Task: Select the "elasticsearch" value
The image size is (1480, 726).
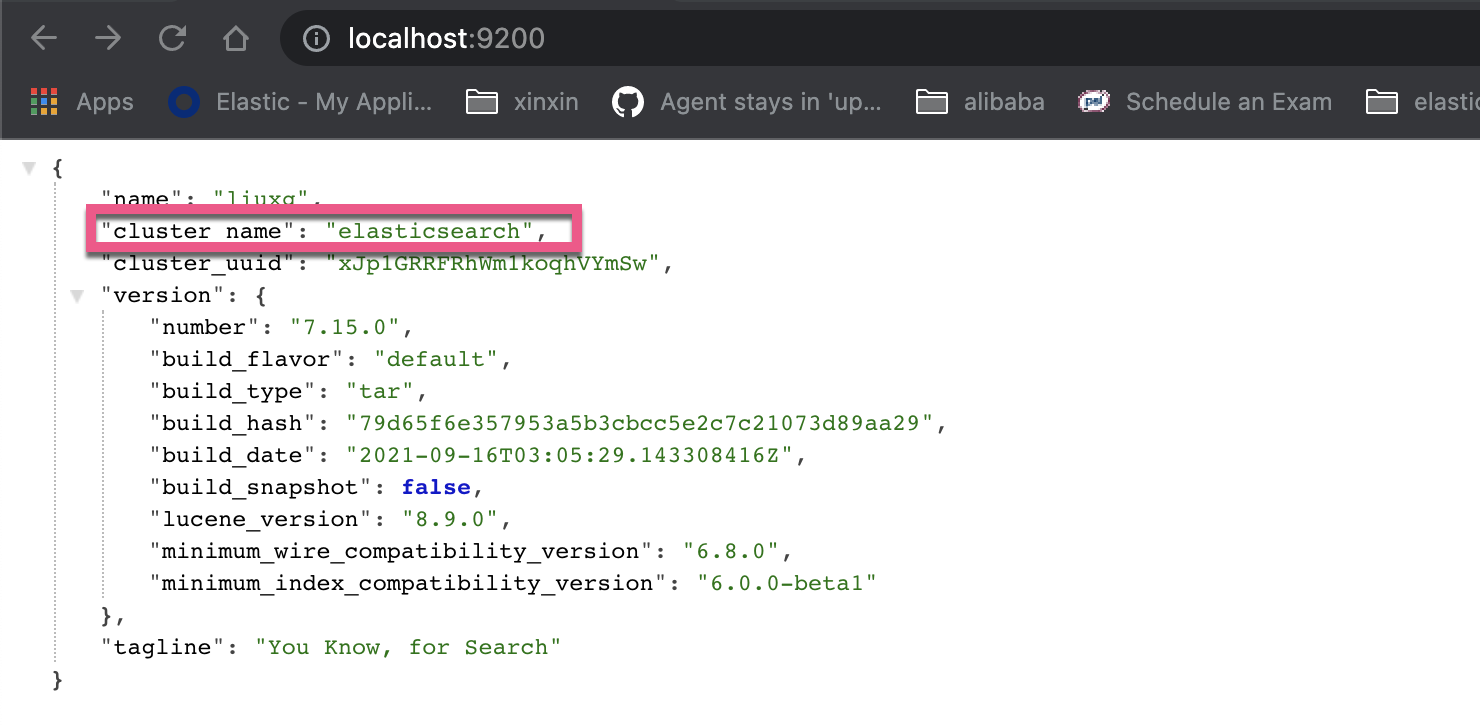Action: [x=430, y=231]
